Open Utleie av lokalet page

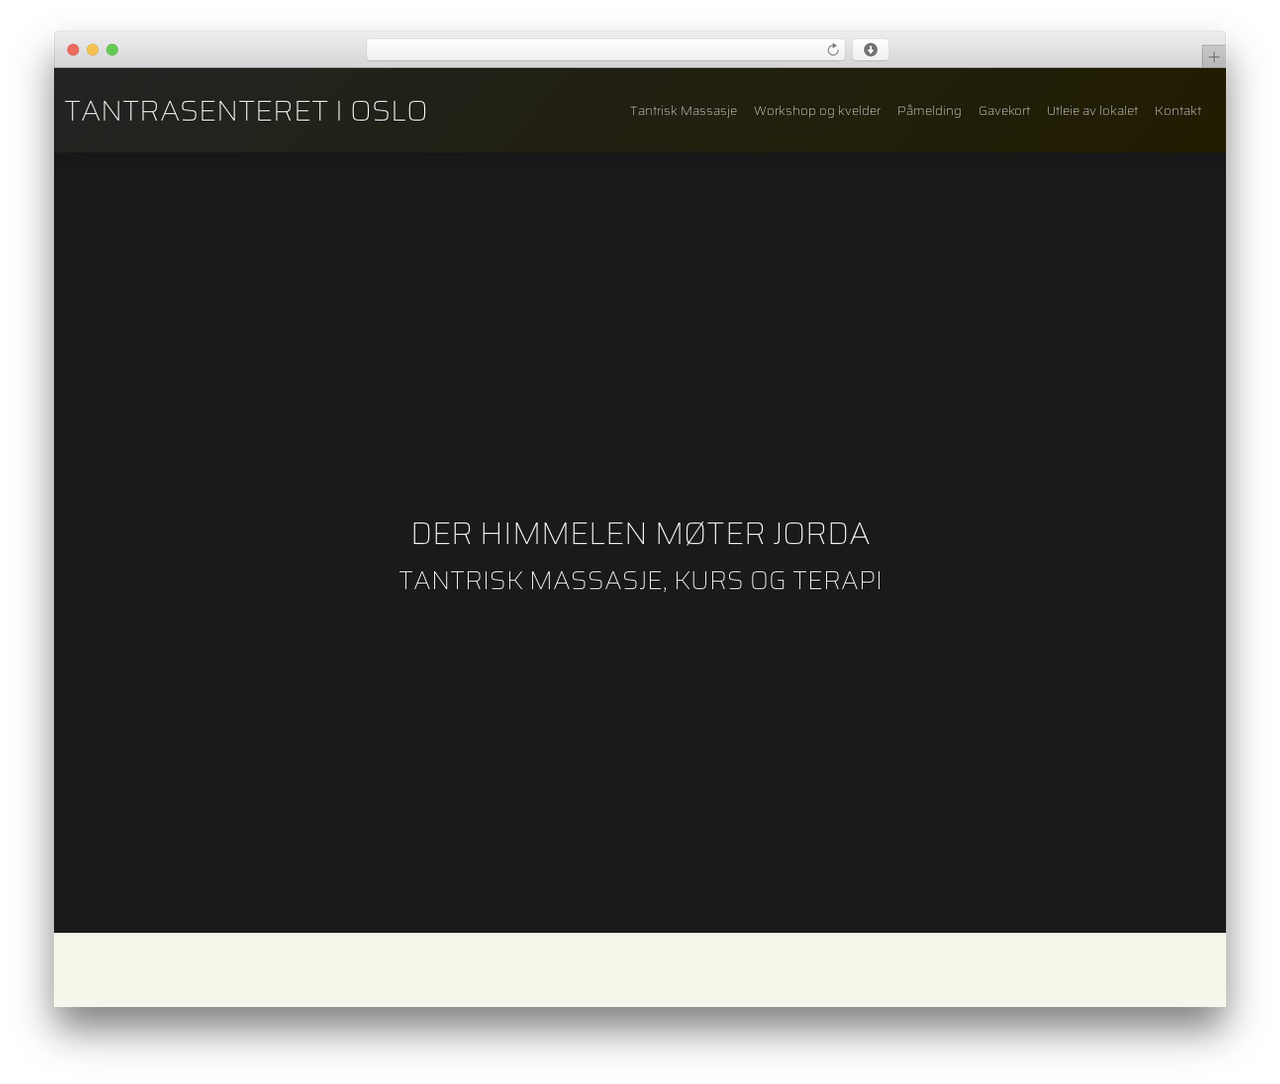coord(1092,111)
